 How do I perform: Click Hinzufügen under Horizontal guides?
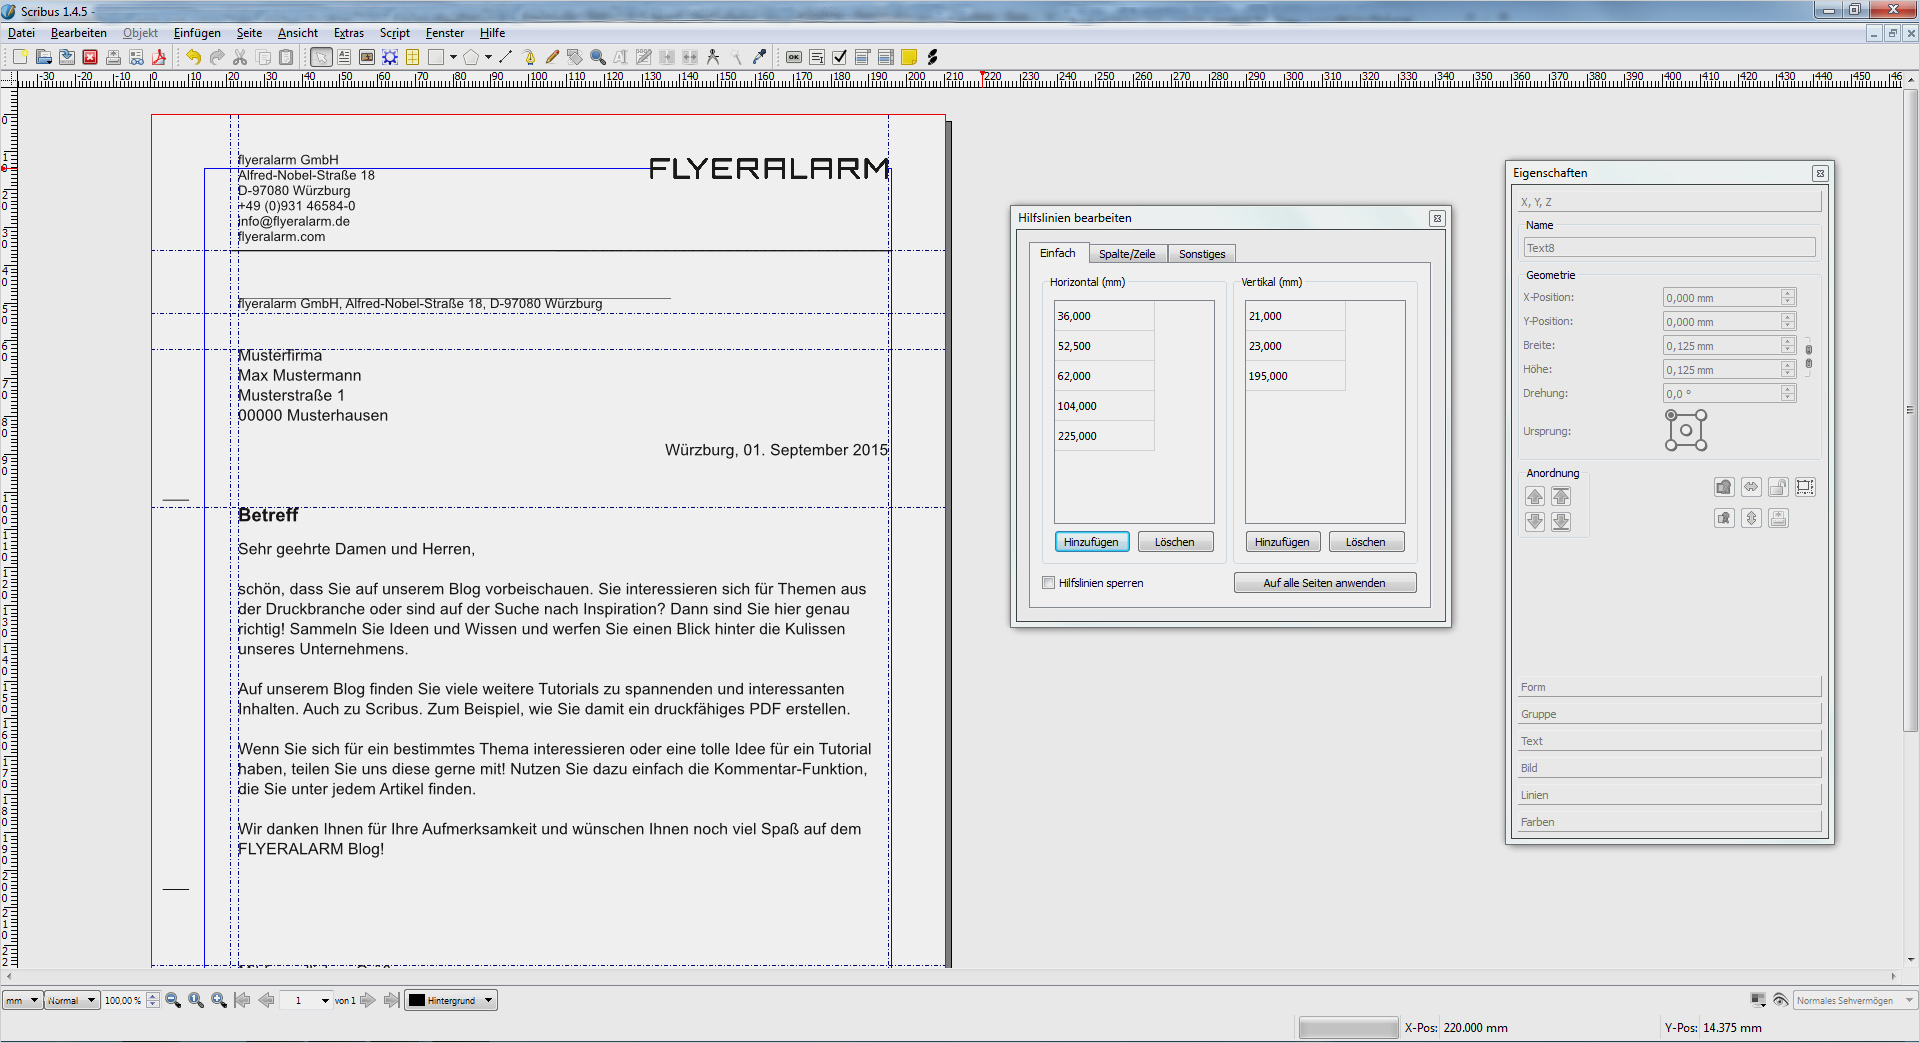click(1091, 542)
